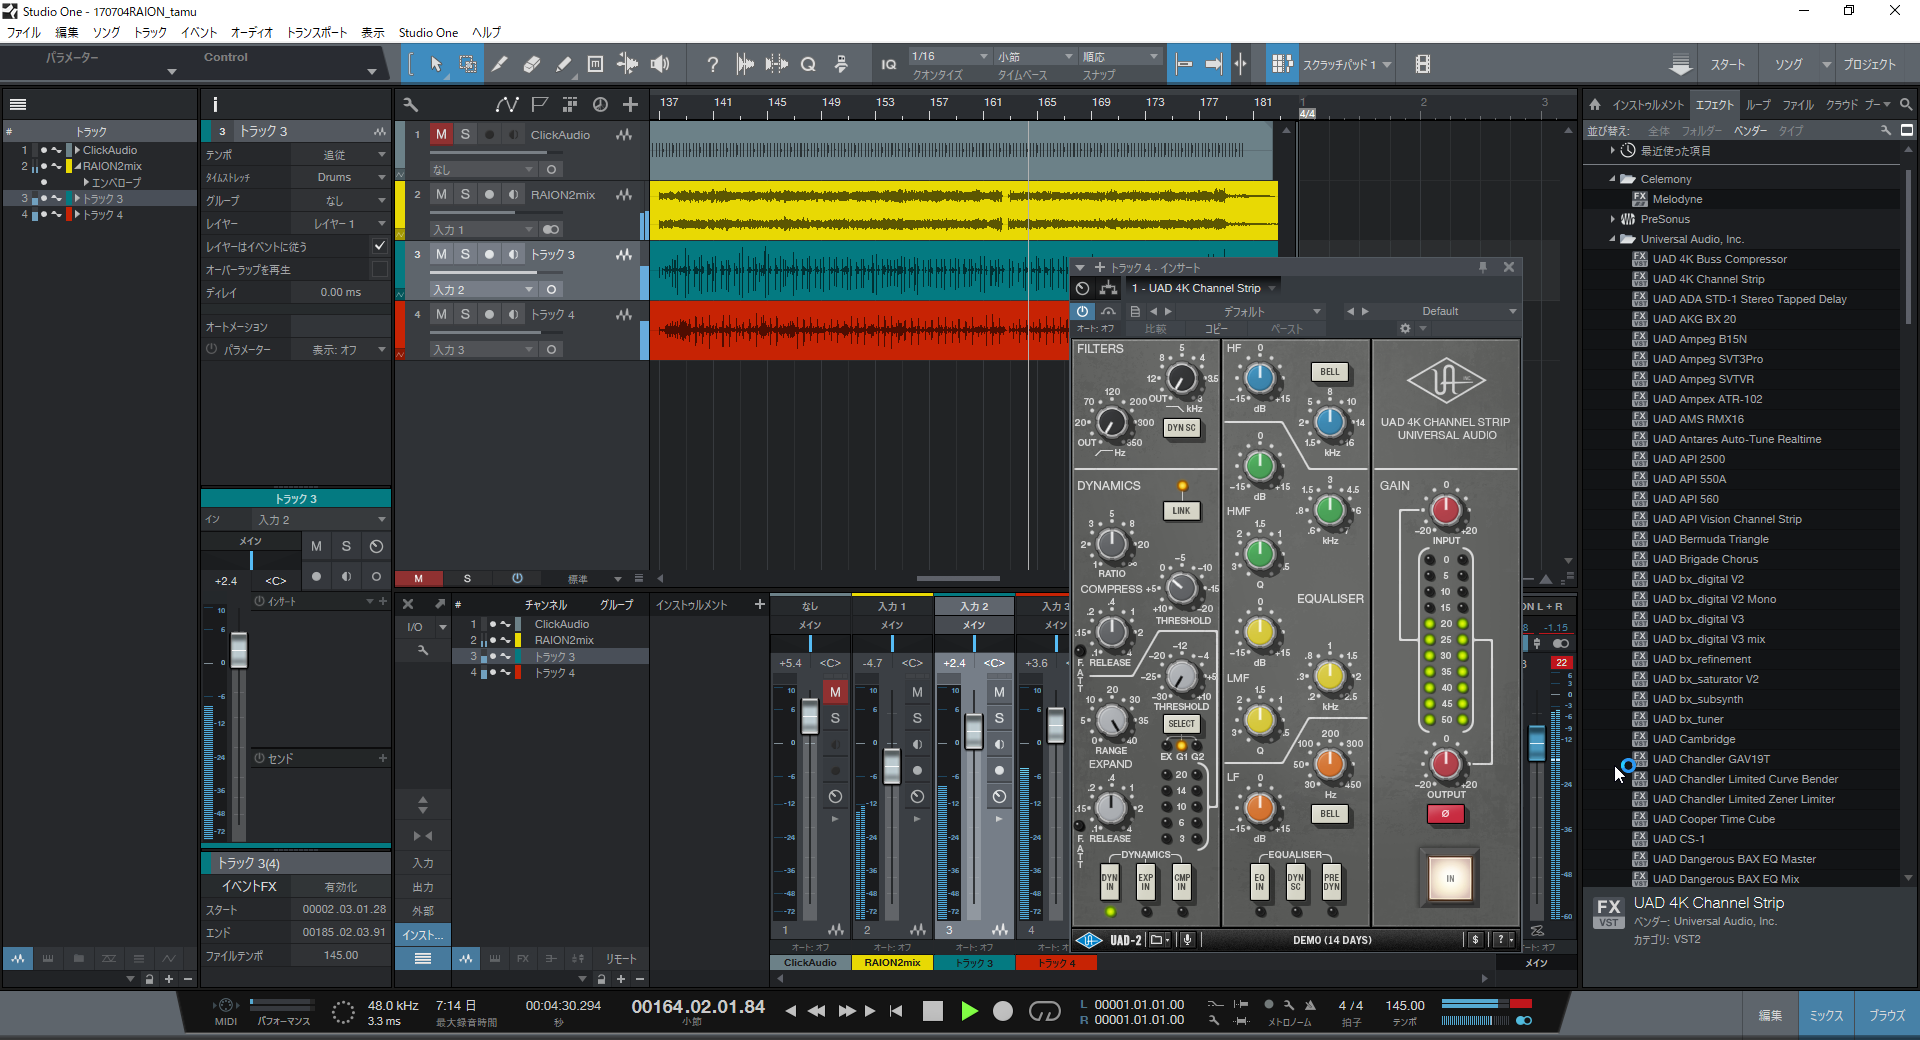Open the Studio One menu
Screen dimensions: 1920x1040
point(428,33)
